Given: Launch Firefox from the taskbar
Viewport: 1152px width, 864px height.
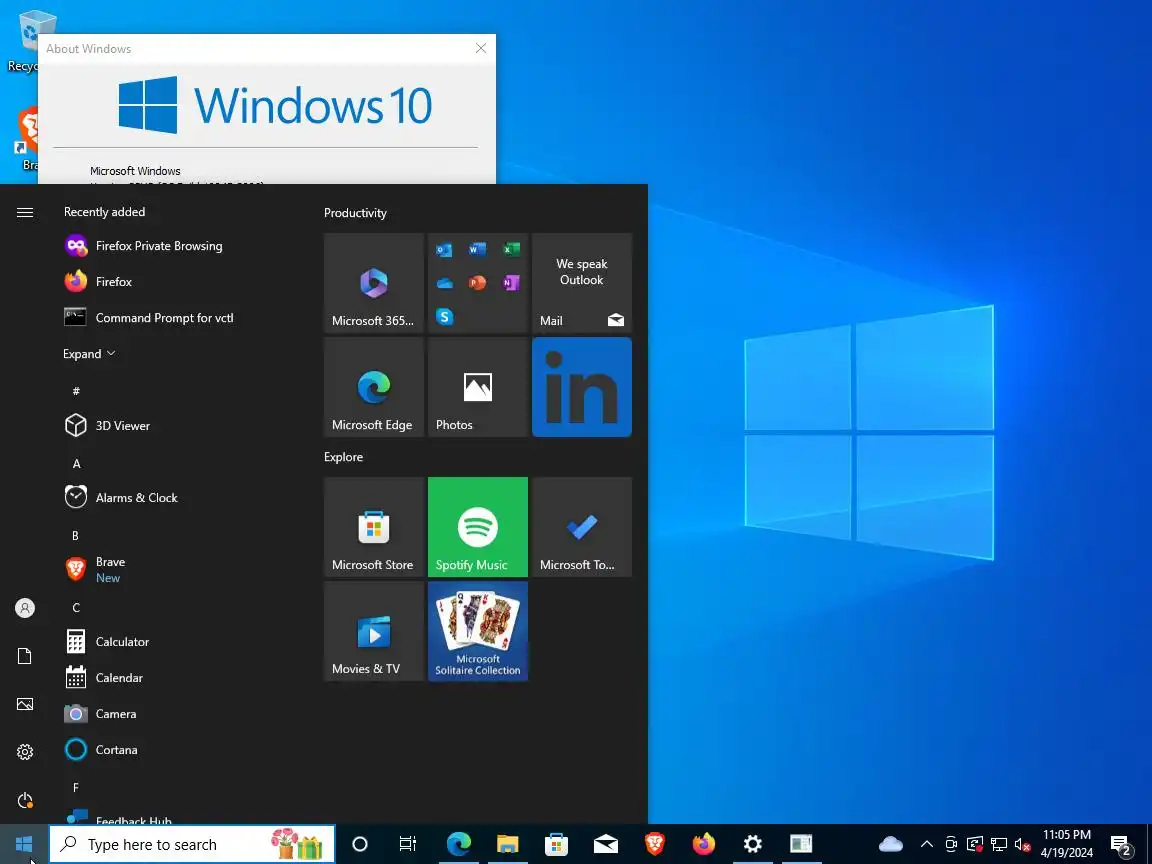Looking at the screenshot, I should pos(704,844).
